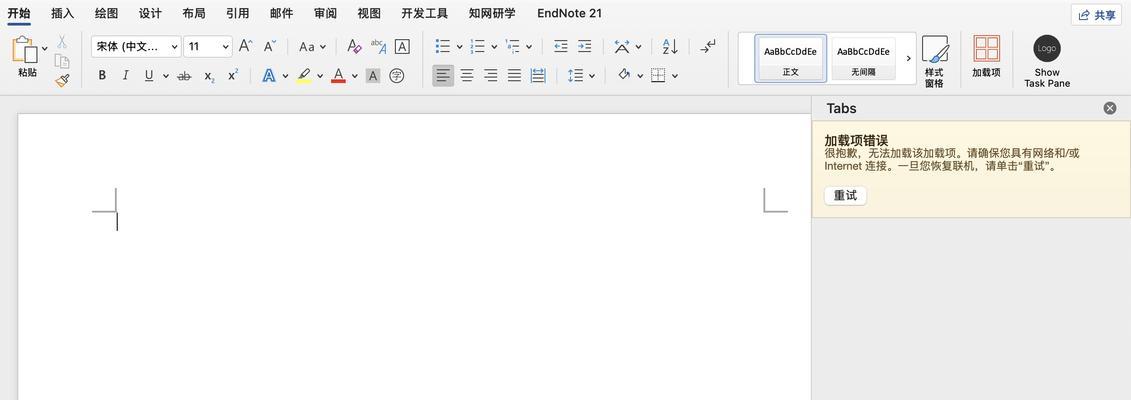Viewport: 1131px width, 400px height.
Task: Open the Change Case dropdown
Action: [312, 46]
